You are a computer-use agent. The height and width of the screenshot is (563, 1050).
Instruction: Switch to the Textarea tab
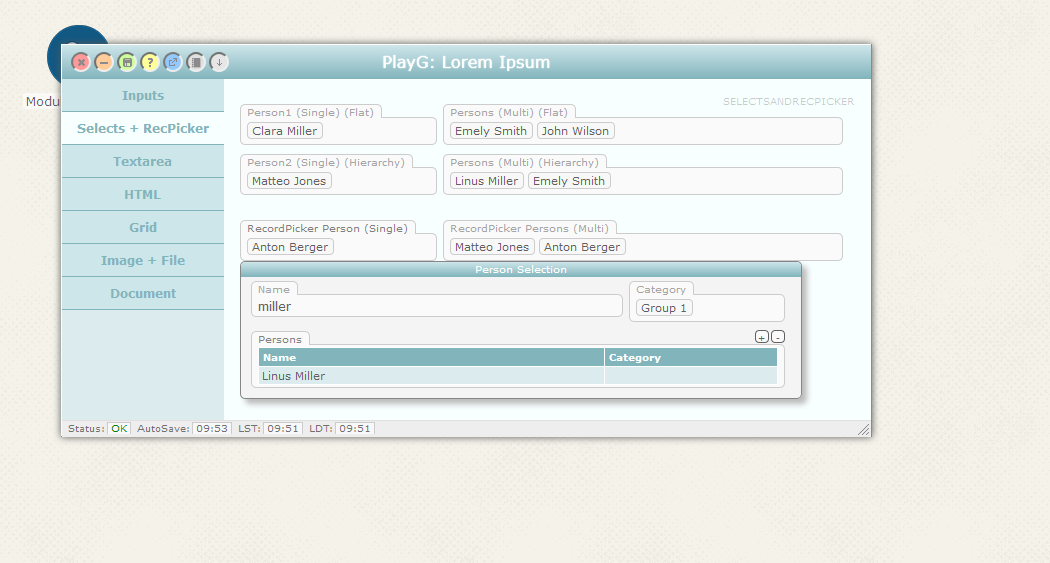(143, 161)
